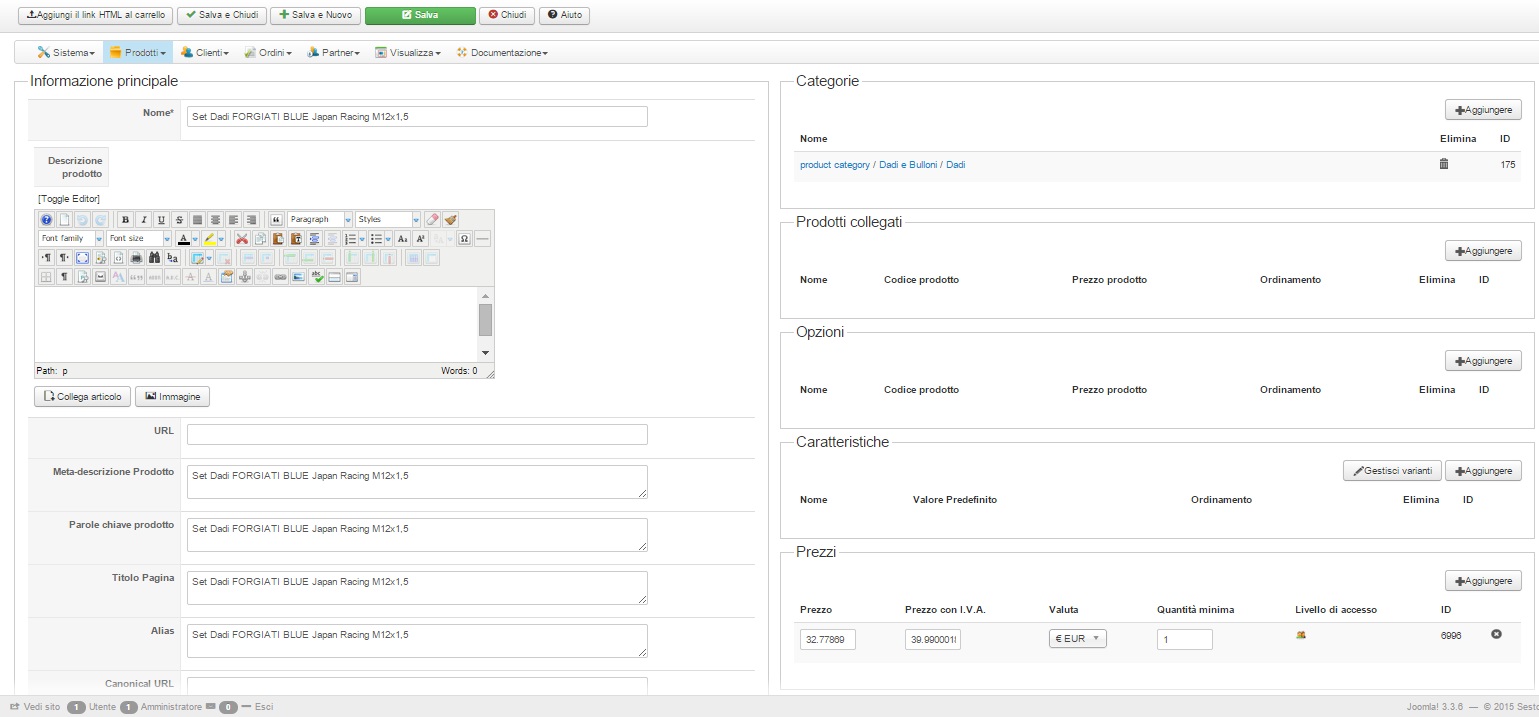Click the Bold formatting icon in editor
This screenshot has width=1539, height=717.
pyautogui.click(x=126, y=220)
